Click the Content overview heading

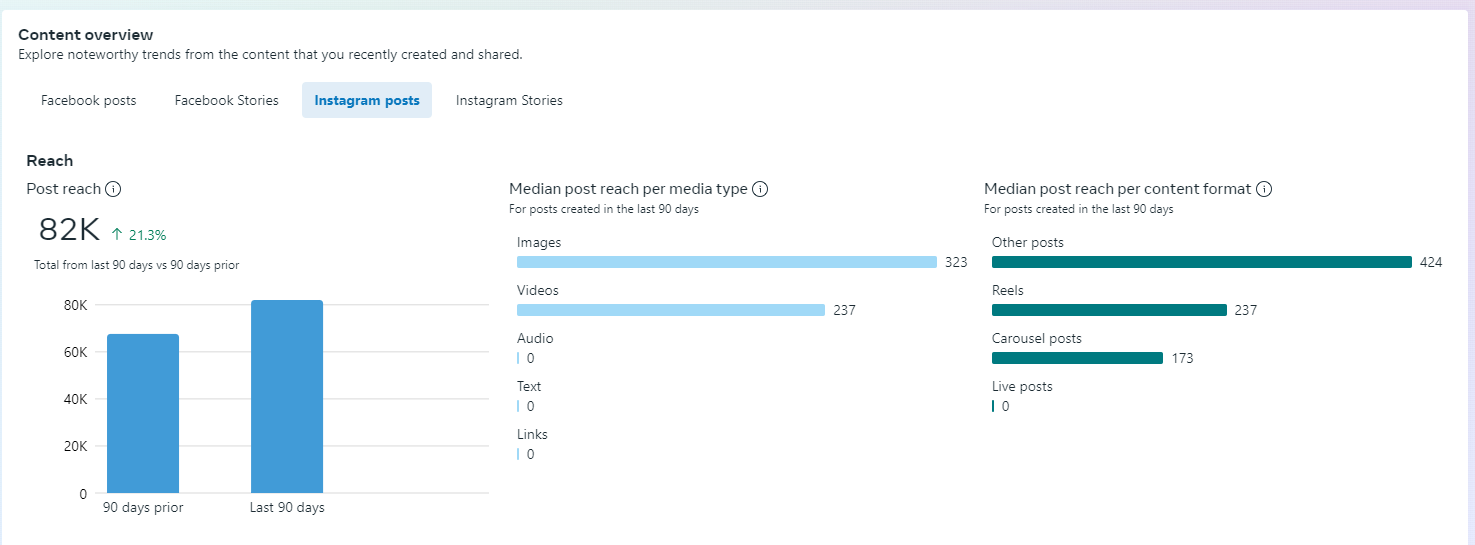[x=86, y=35]
